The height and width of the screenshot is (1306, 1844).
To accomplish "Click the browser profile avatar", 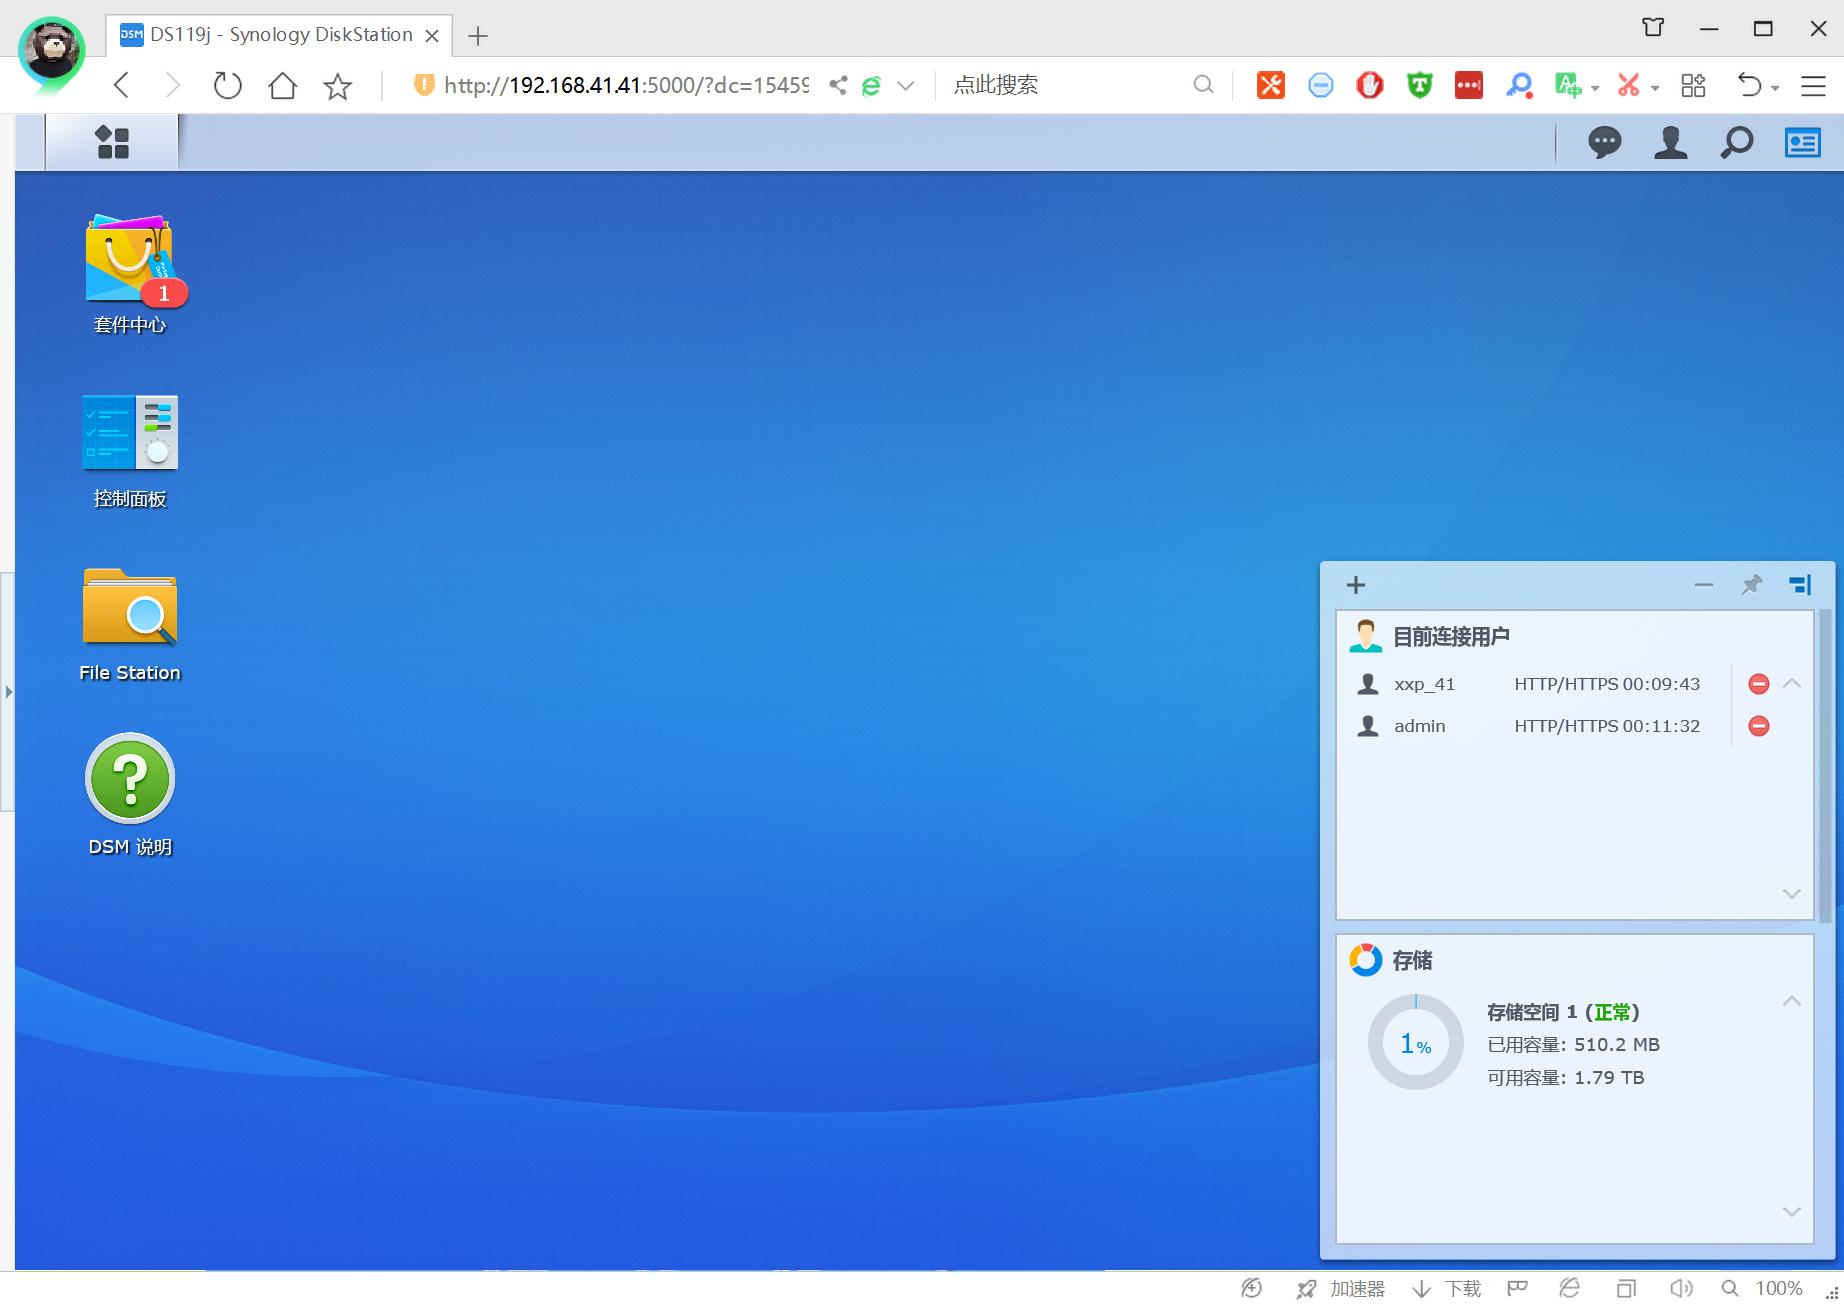I will 51,50.
